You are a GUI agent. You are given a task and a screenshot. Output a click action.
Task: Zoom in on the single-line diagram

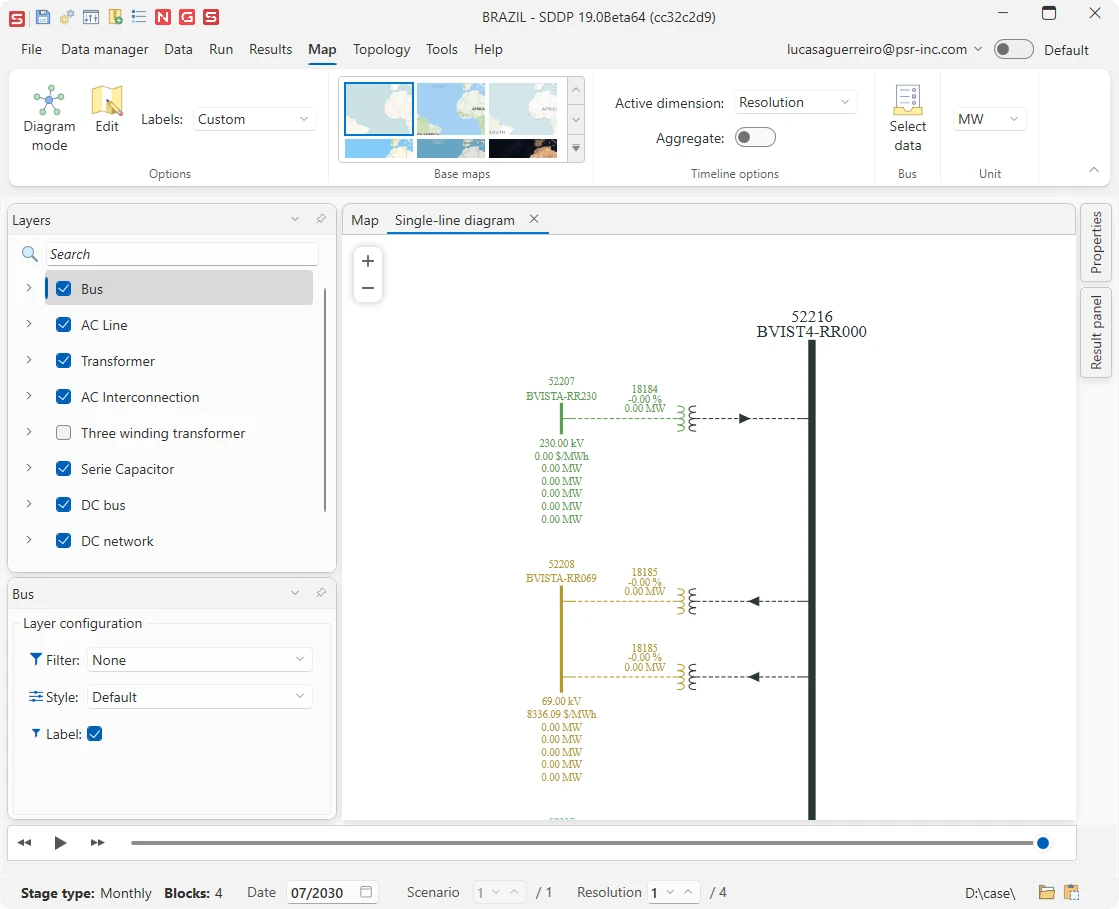(368, 261)
